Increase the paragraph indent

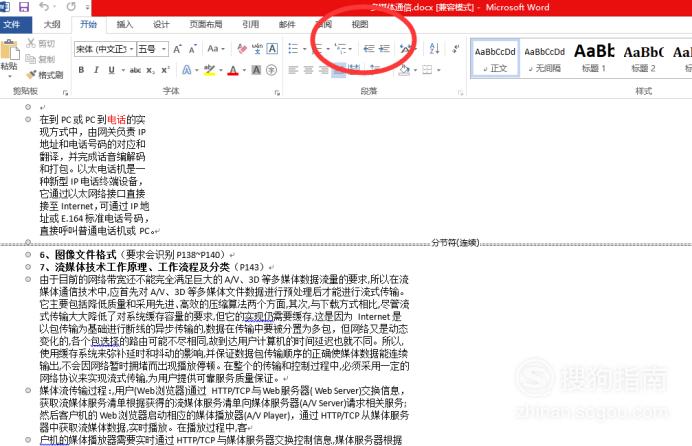[x=384, y=49]
